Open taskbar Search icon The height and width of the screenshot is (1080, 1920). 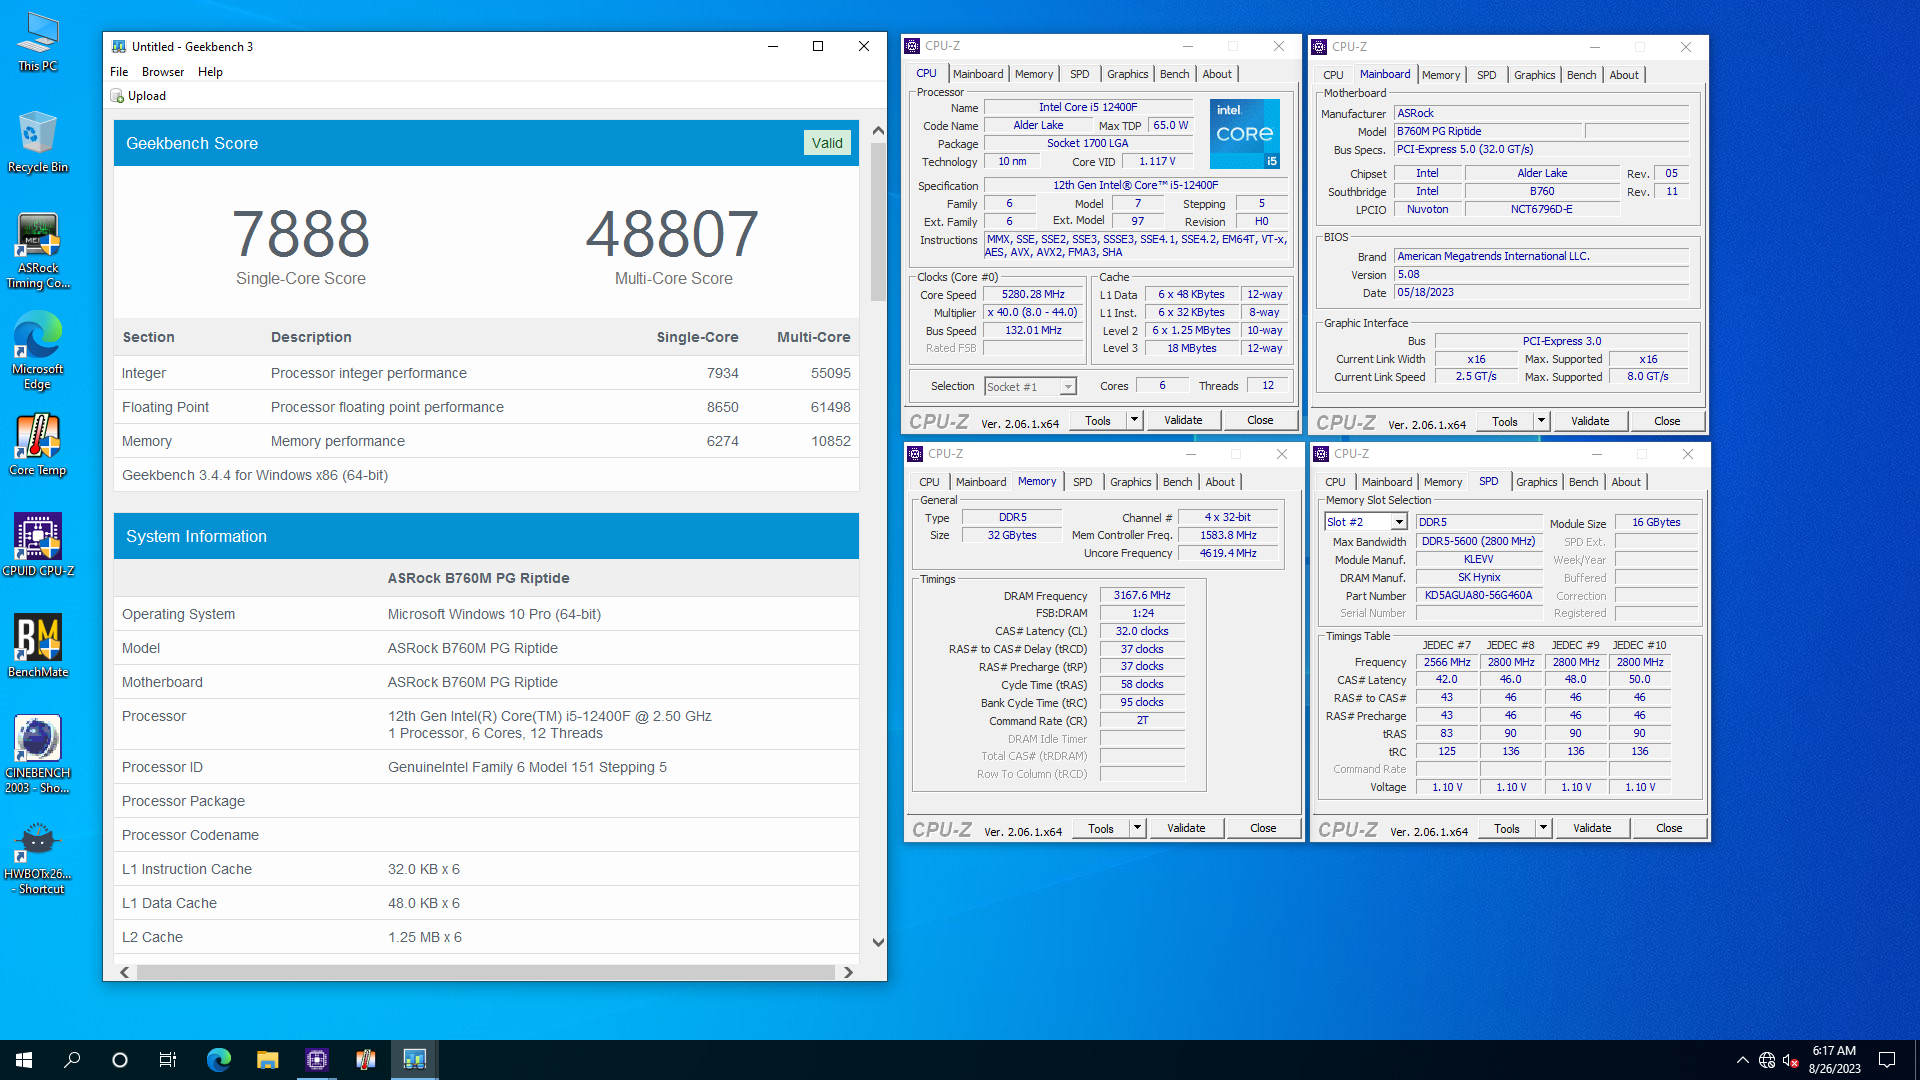click(x=72, y=1060)
